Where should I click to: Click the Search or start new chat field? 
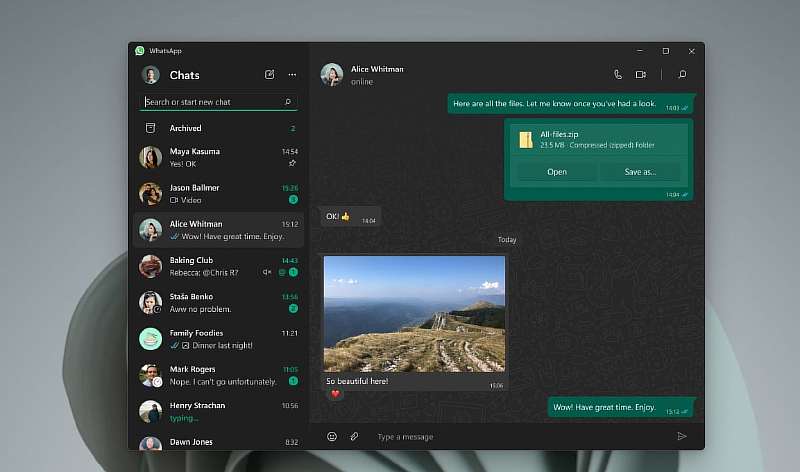[210, 102]
